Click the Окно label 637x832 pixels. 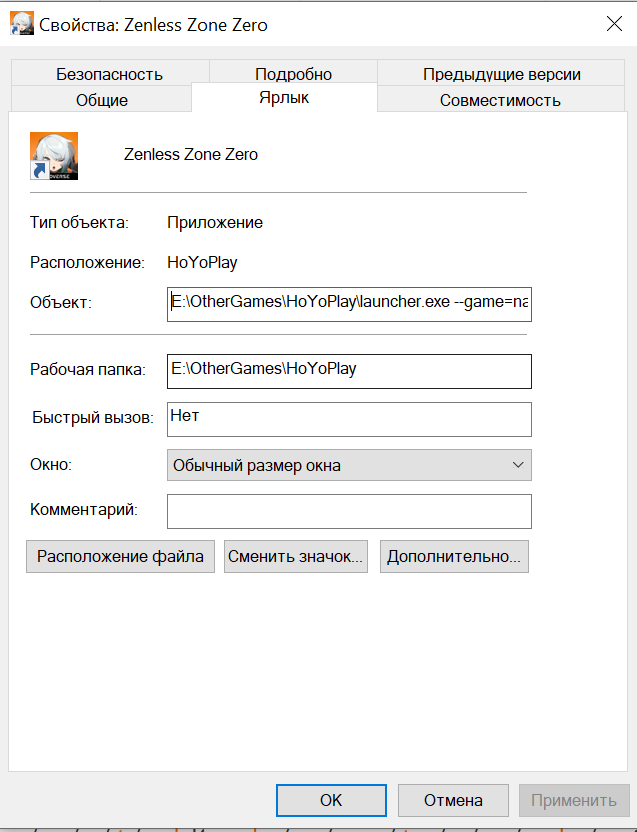point(51,464)
